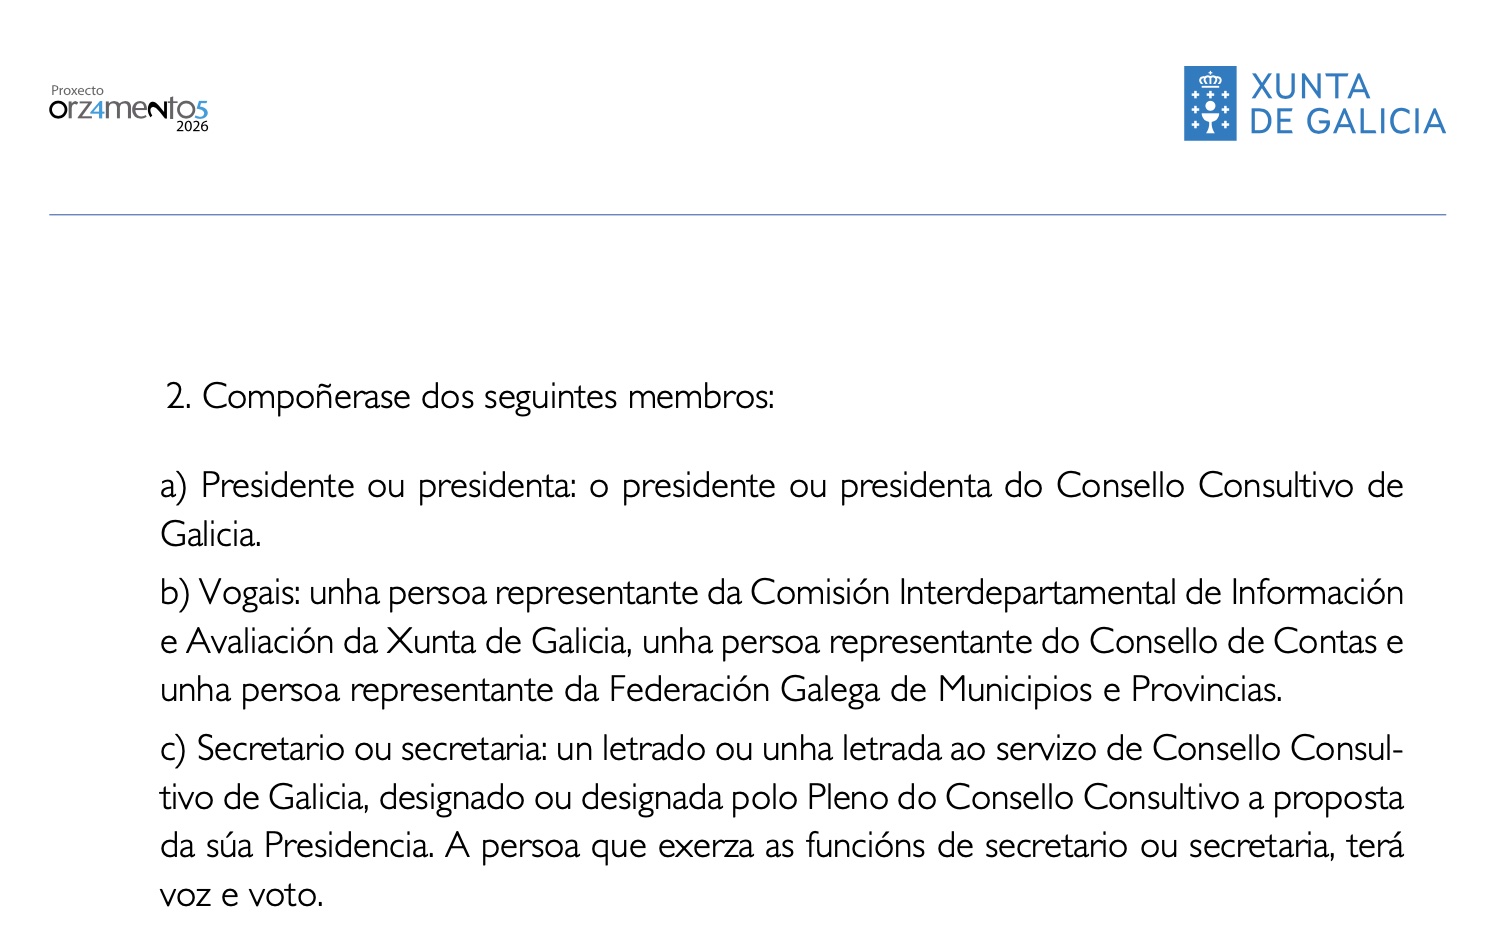Click the horizontal header divider line
The width and height of the screenshot is (1488, 933).
tap(747, 214)
